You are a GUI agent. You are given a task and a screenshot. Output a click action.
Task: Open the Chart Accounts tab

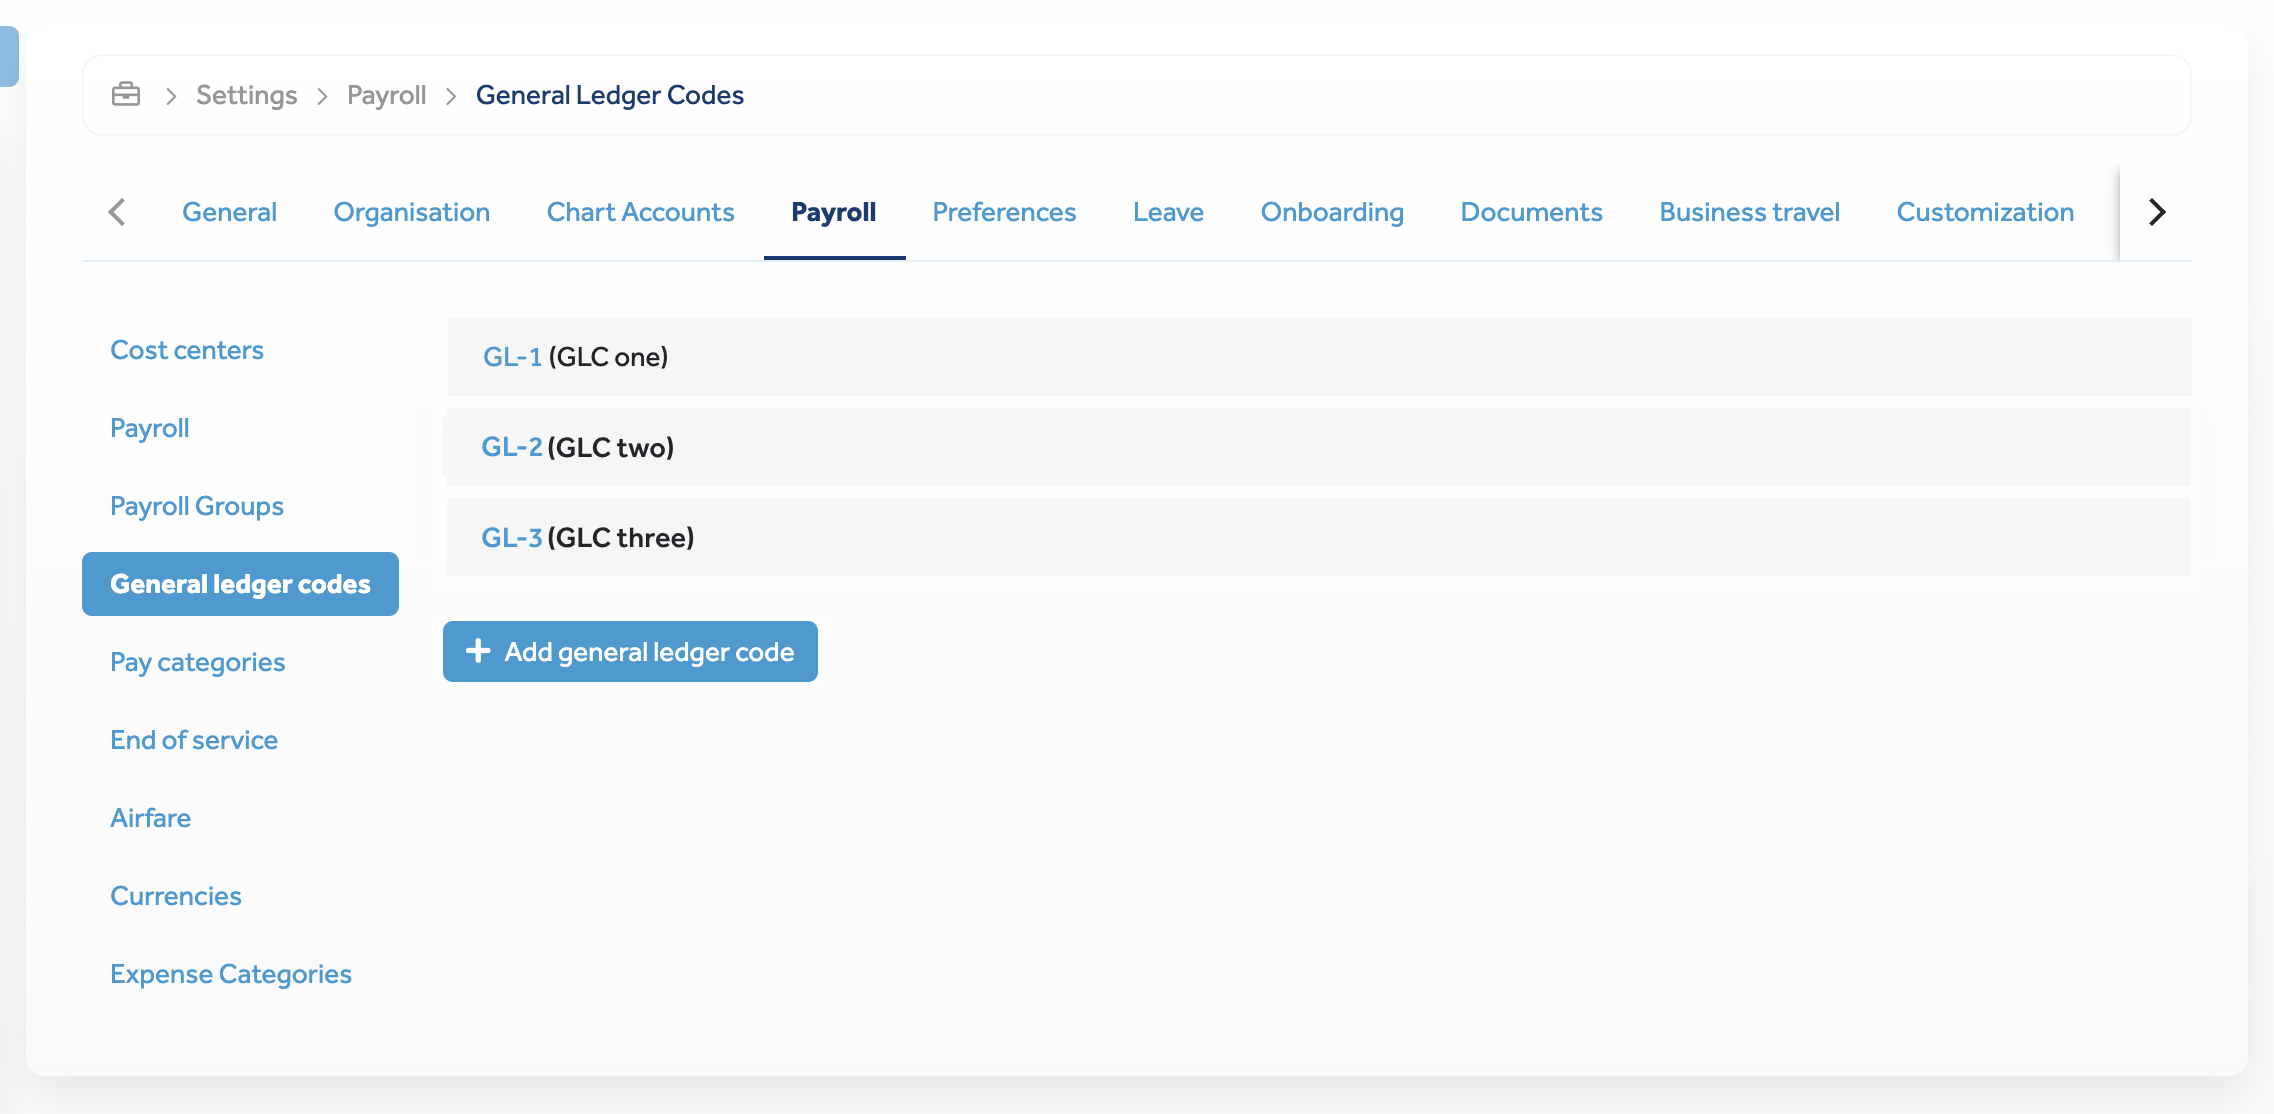click(640, 212)
